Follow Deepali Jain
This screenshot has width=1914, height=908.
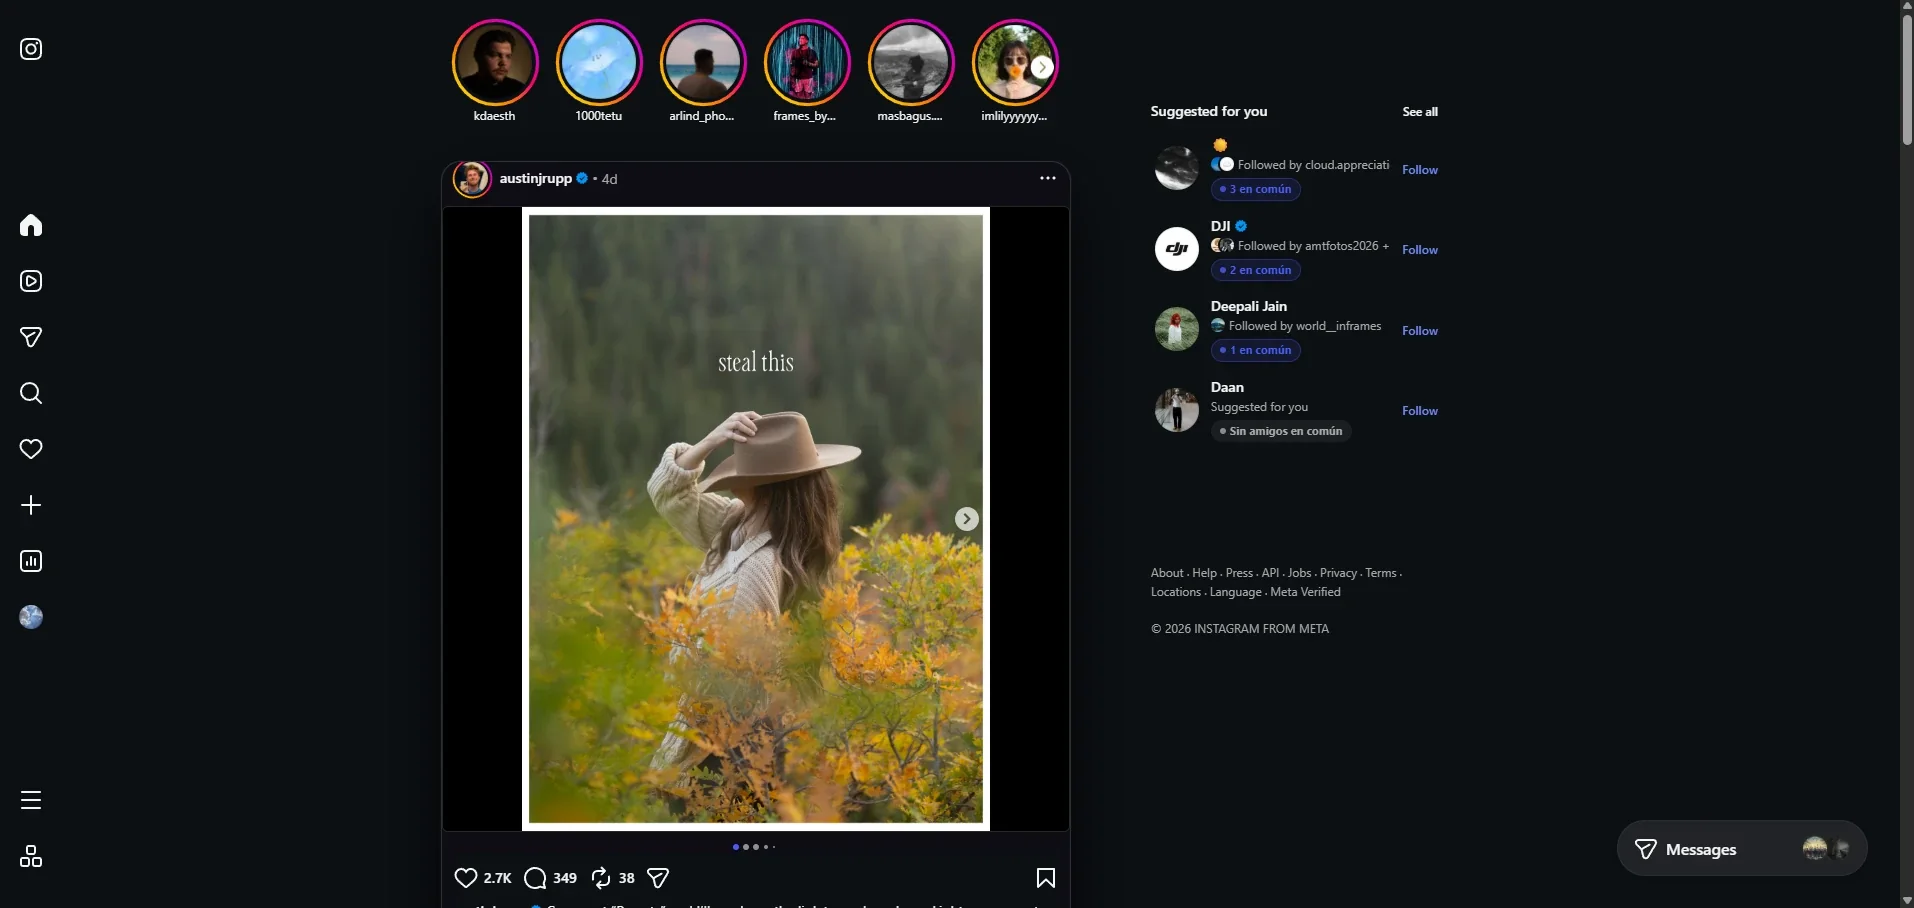point(1420,331)
